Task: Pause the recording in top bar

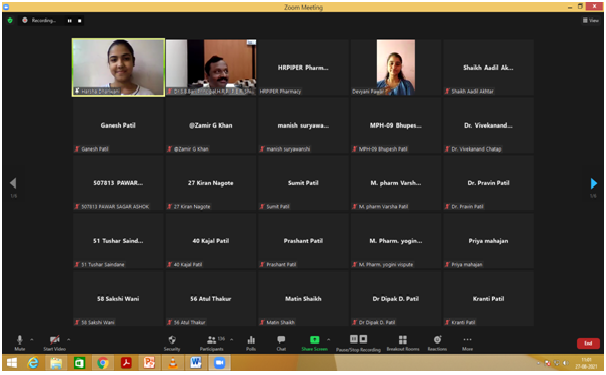Action: 70,21
